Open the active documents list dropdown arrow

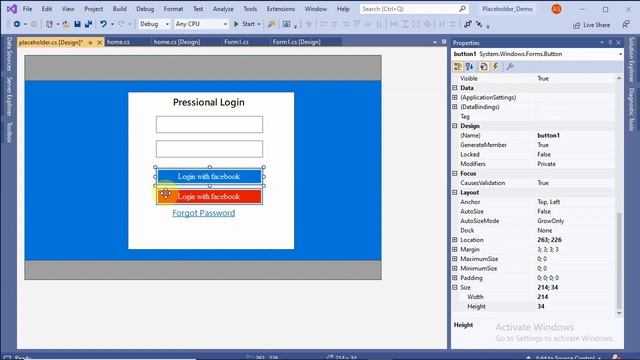(x=435, y=42)
